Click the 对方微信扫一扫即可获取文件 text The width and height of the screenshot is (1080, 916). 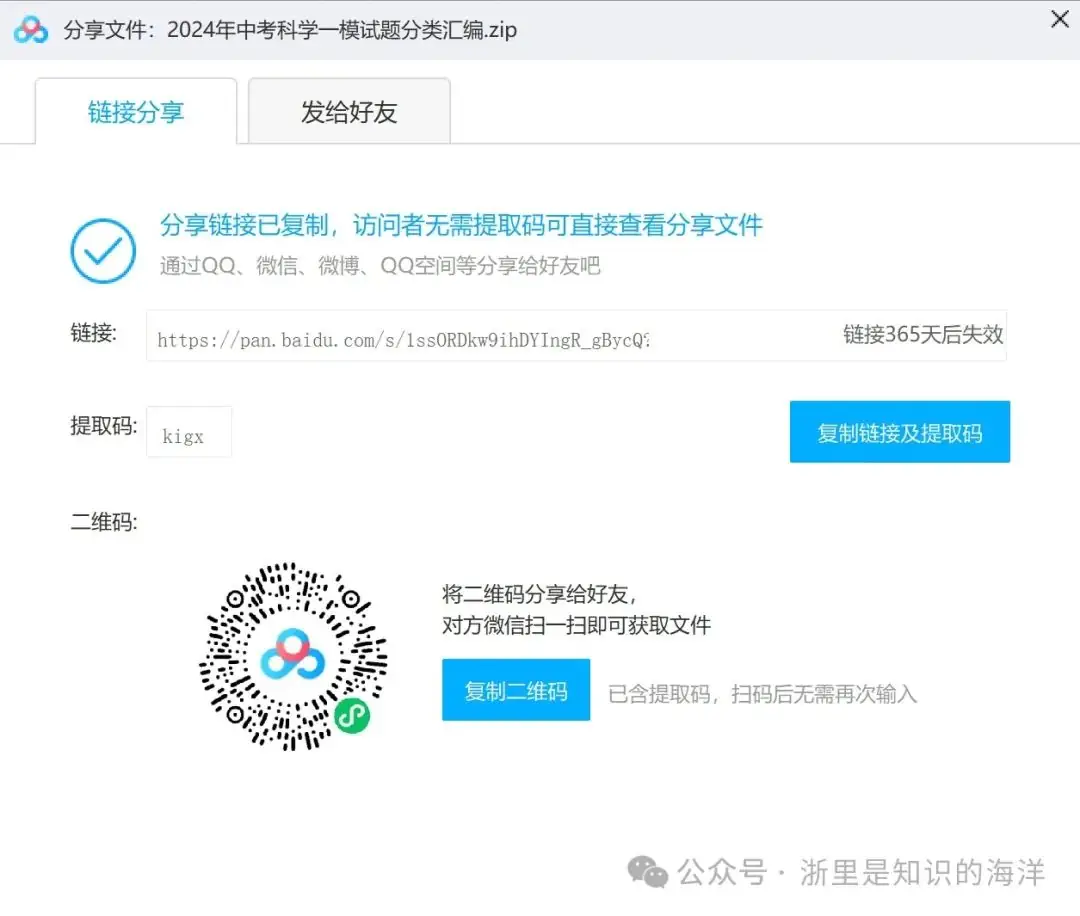click(x=577, y=625)
